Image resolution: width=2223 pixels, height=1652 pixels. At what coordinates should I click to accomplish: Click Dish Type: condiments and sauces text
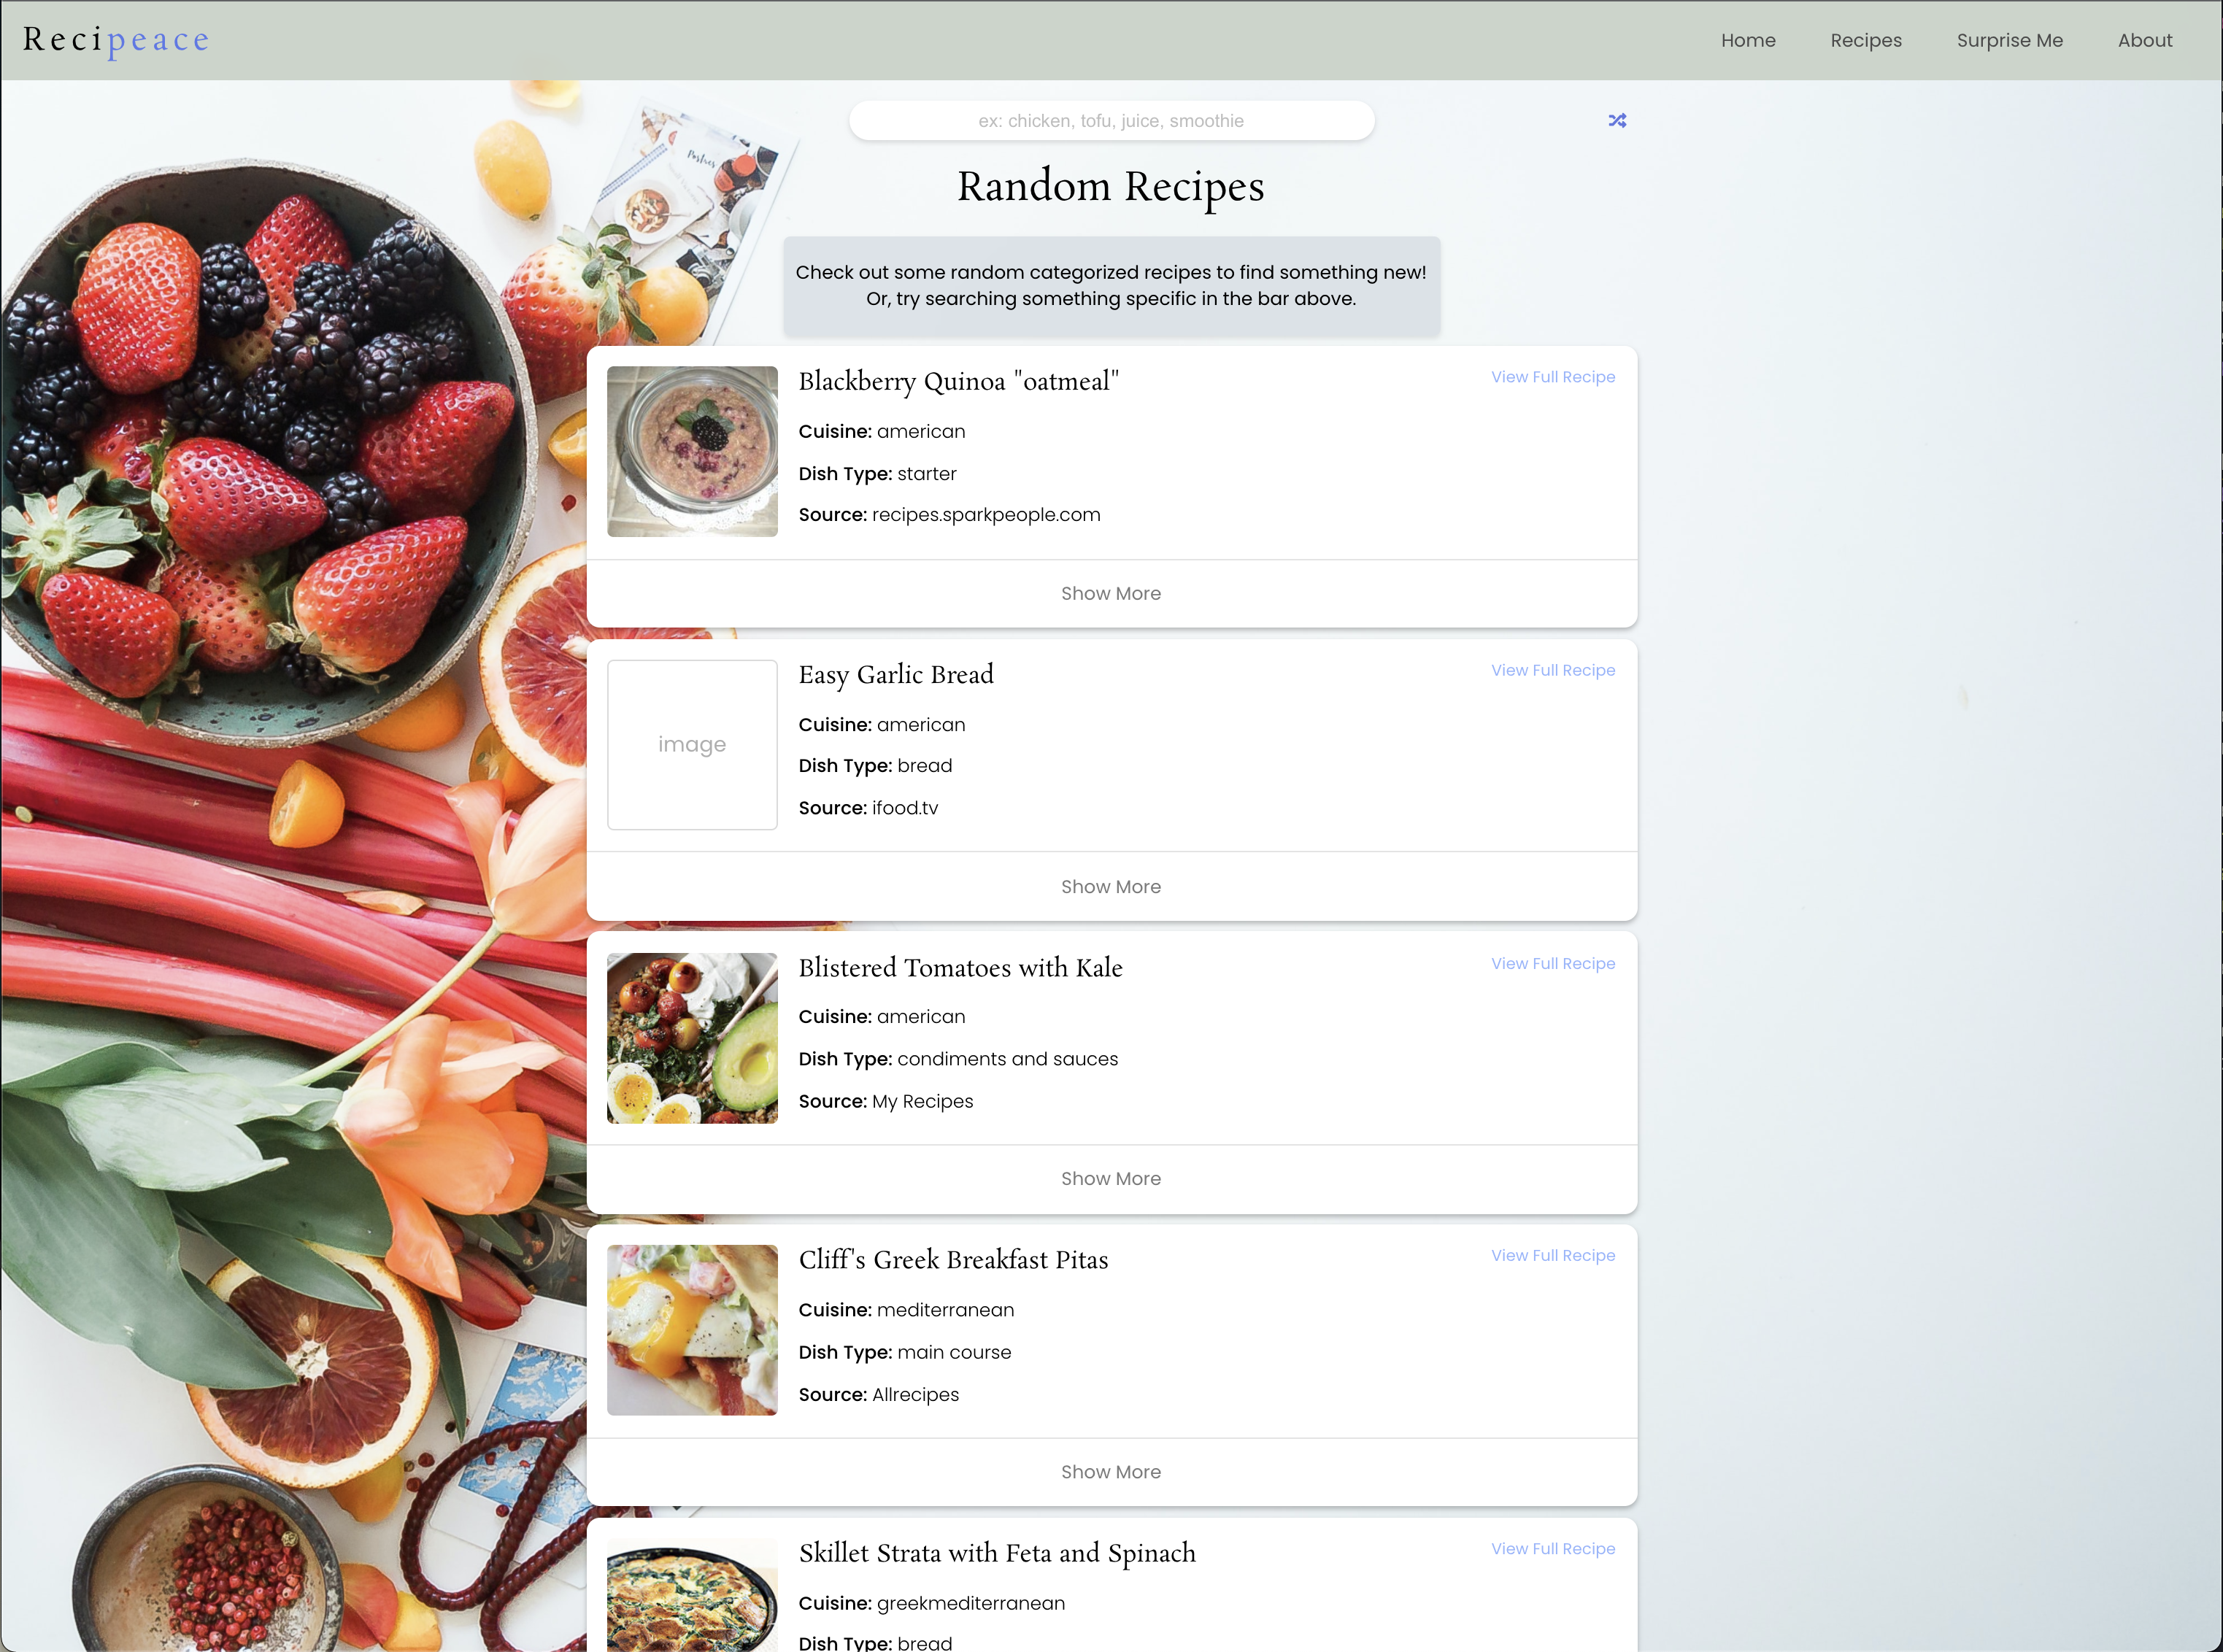point(958,1059)
